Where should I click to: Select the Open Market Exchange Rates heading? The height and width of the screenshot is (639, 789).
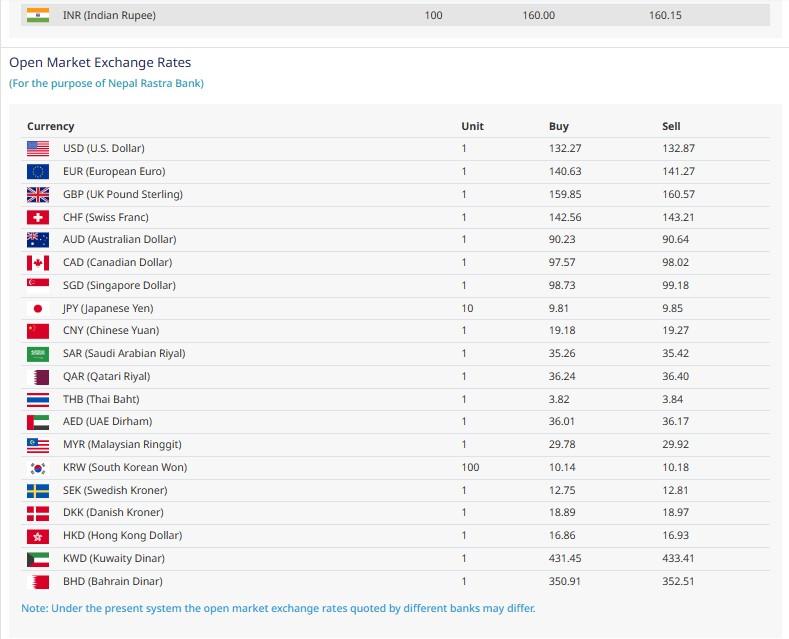point(100,63)
